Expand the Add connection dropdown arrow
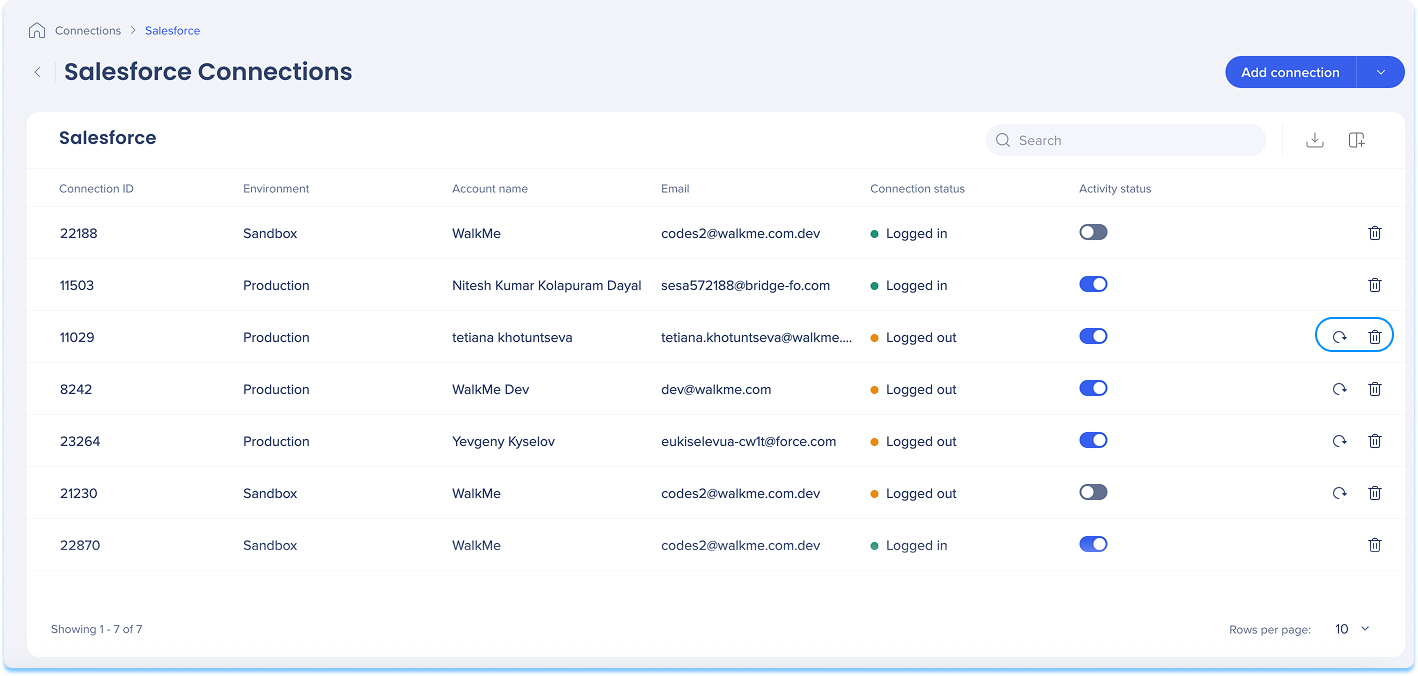Image resolution: width=1418 pixels, height=676 pixels. (1380, 72)
